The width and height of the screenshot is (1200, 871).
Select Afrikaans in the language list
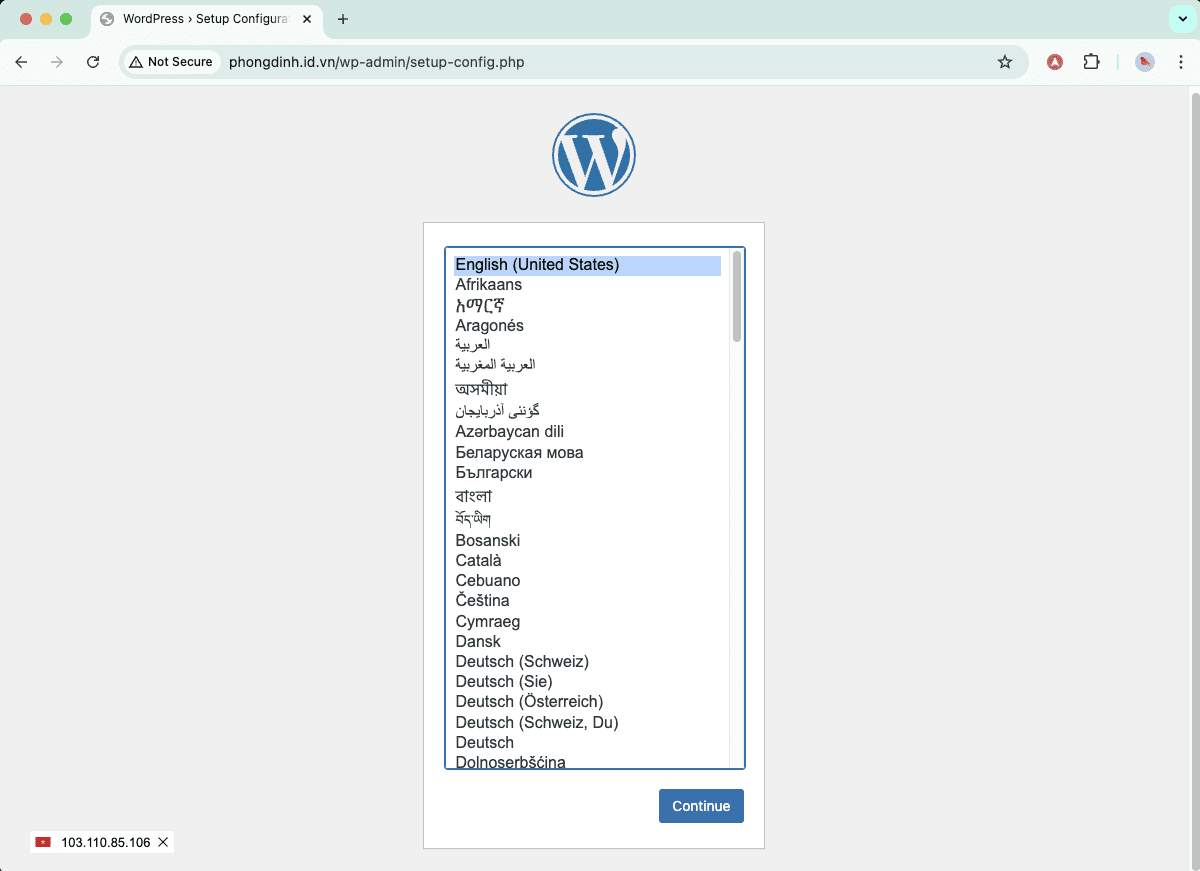pos(587,285)
